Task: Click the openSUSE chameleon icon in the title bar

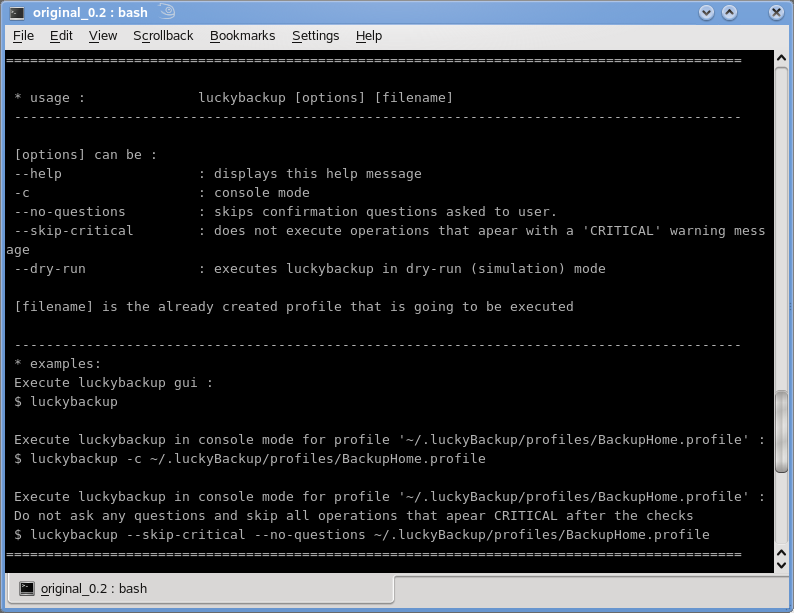Action: [x=167, y=11]
